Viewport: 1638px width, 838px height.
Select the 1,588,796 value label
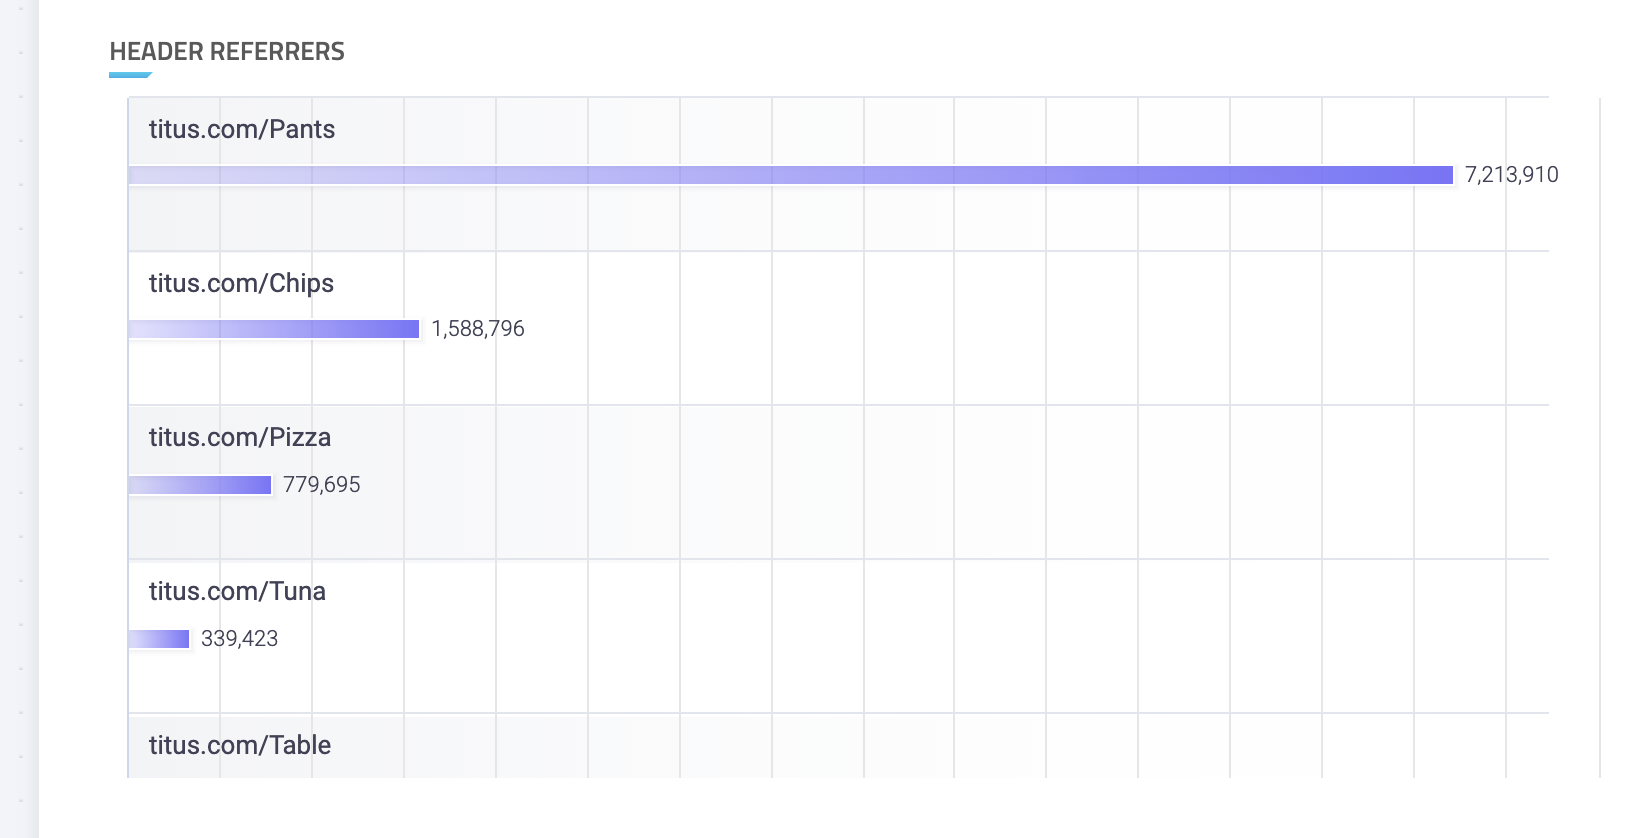tap(478, 329)
